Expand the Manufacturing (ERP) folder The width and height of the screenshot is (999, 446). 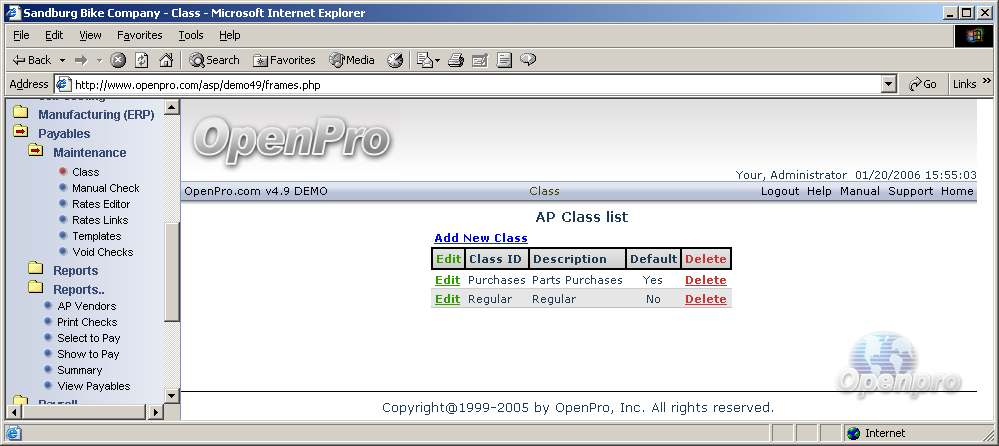20,114
